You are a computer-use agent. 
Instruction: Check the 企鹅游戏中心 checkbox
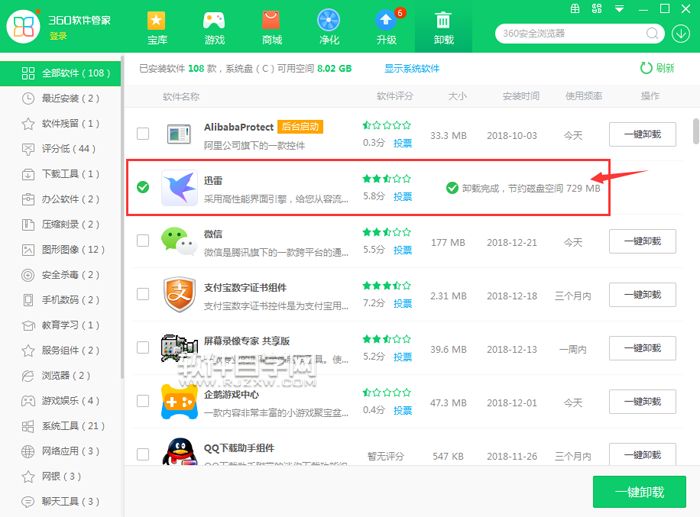point(143,401)
